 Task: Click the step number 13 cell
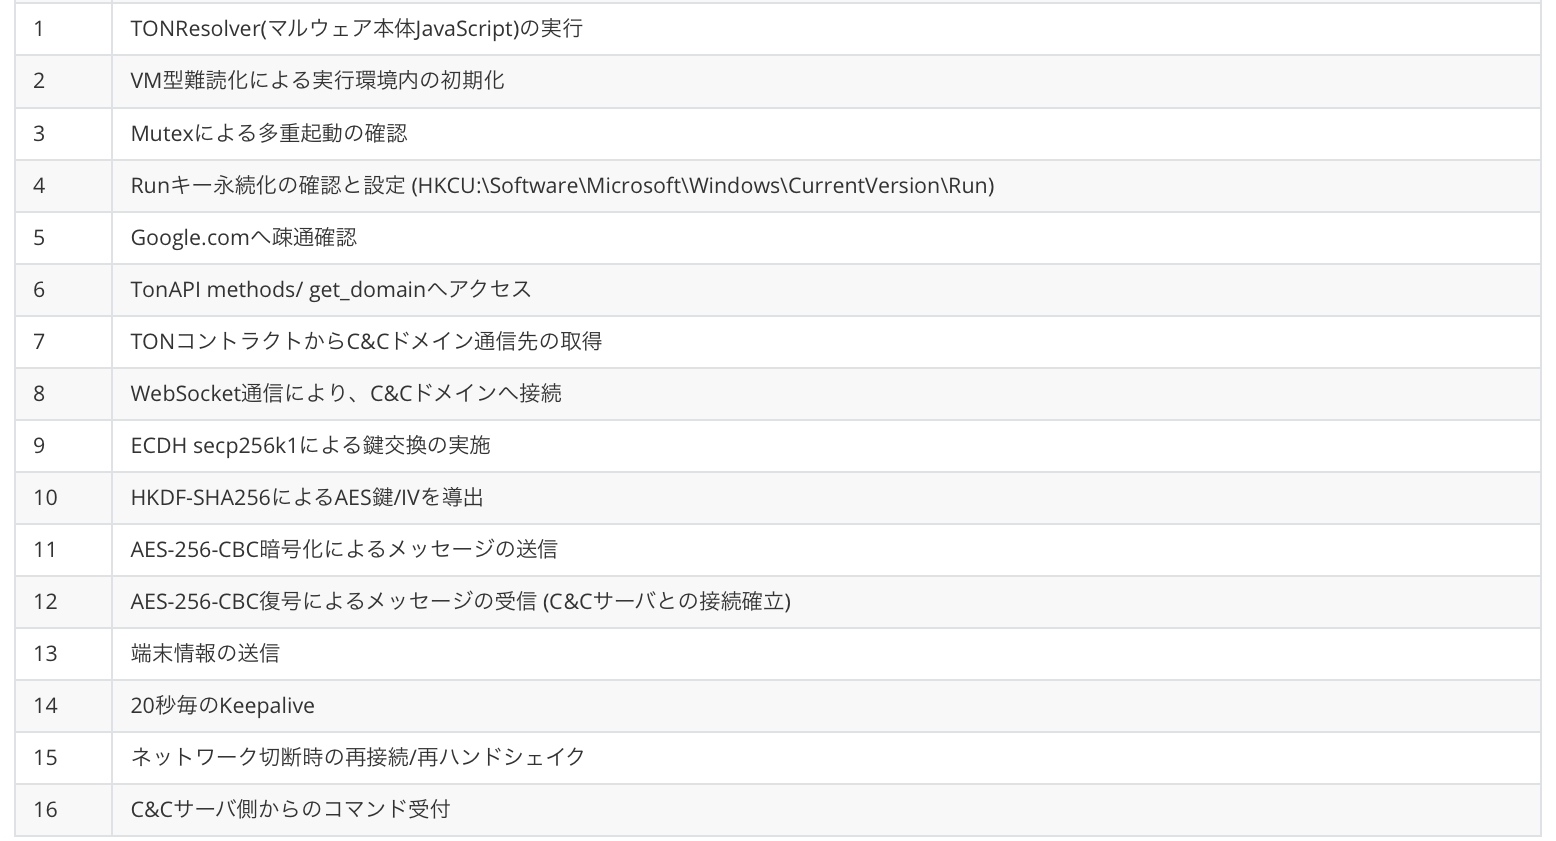63,653
